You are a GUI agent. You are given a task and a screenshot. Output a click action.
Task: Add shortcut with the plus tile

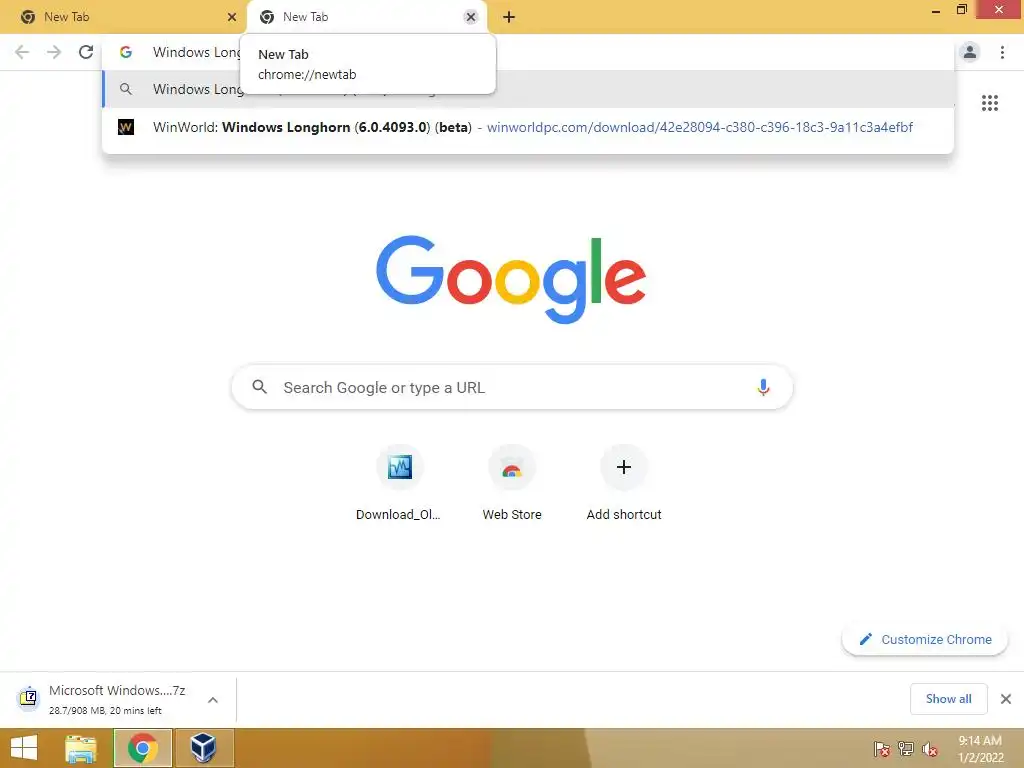(x=624, y=483)
